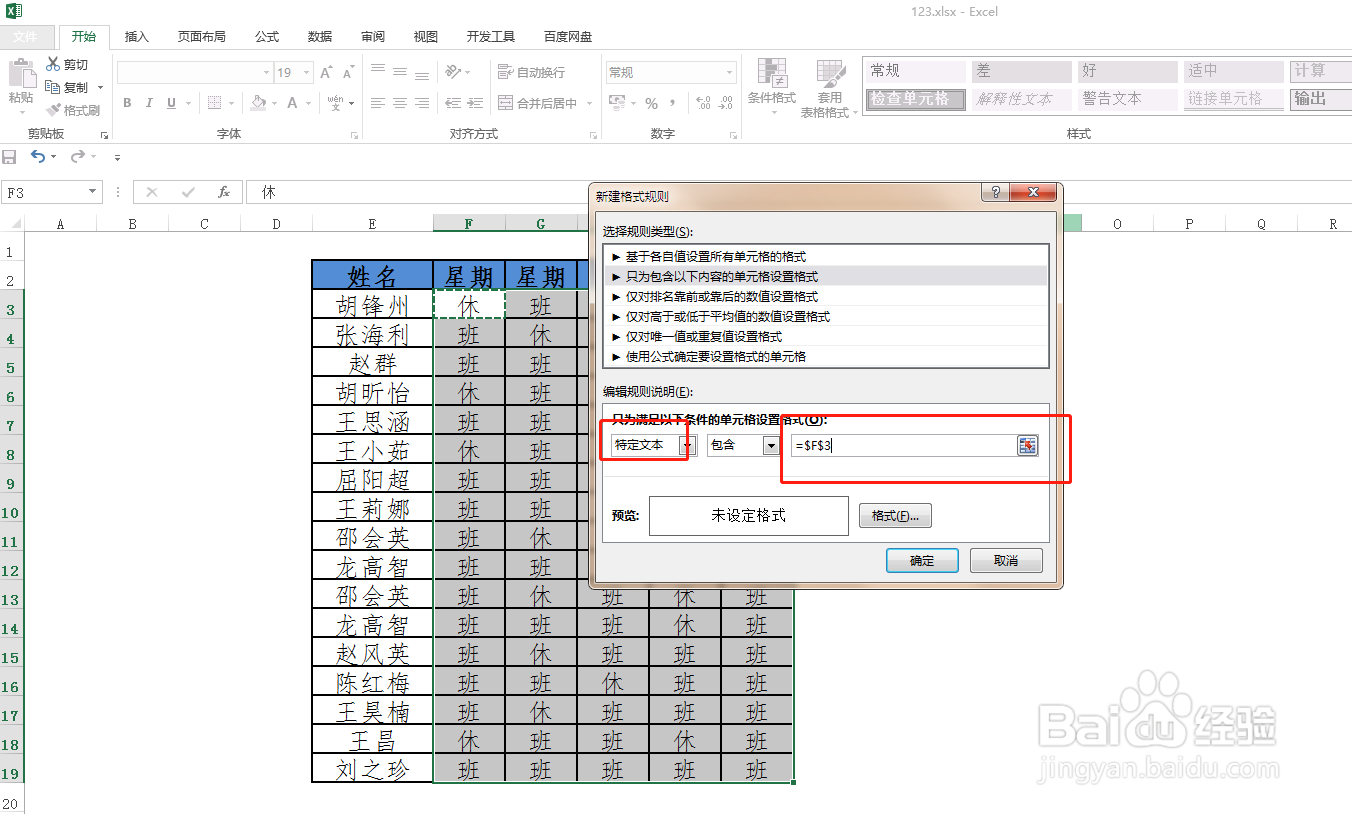Viewport: 1352px width, 814px height.
Task: Switch to Page Layout (页面布局) tab
Action: click(202, 37)
